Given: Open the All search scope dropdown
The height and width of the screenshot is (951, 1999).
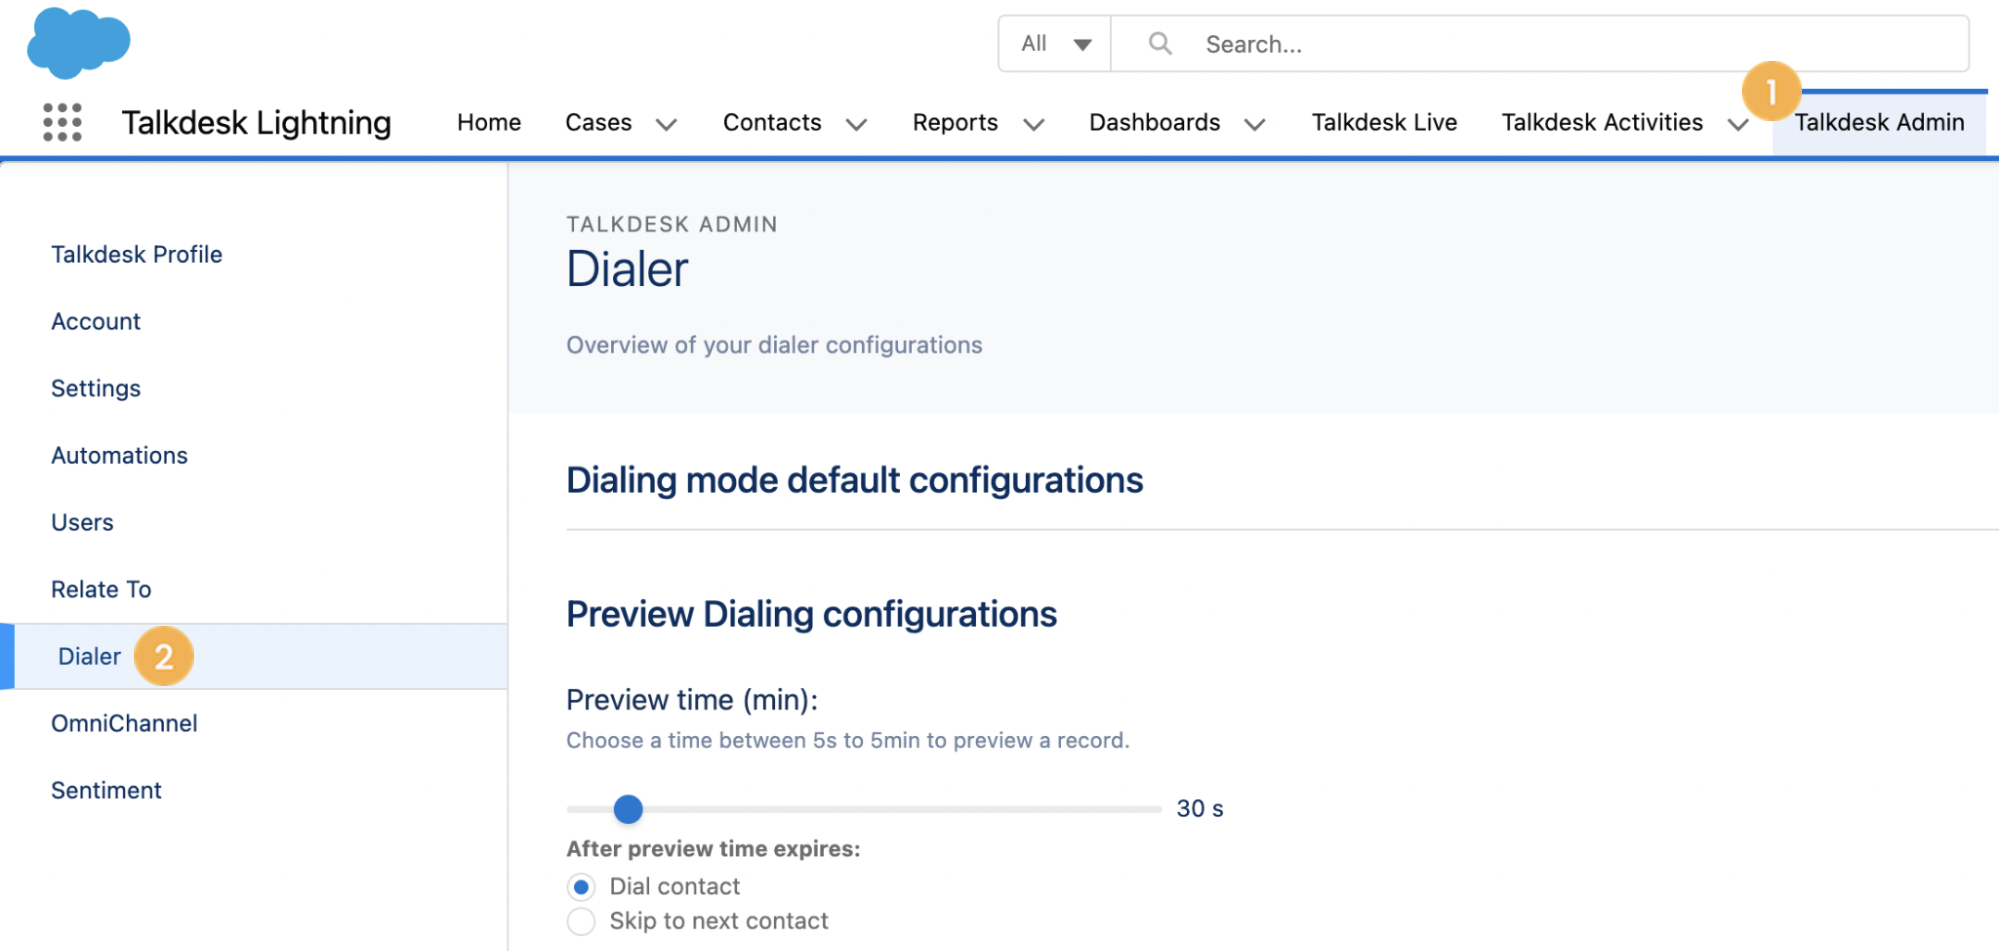Looking at the screenshot, I should (x=1055, y=44).
